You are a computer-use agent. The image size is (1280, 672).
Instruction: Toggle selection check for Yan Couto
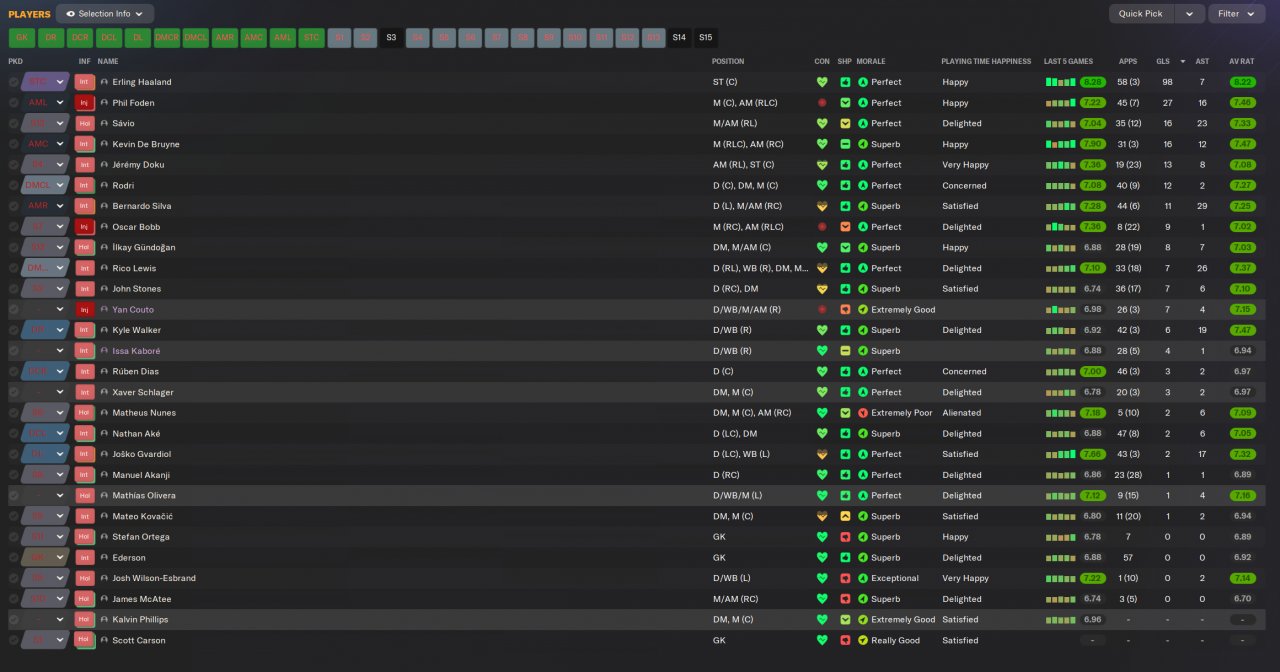pyautogui.click(x=14, y=309)
